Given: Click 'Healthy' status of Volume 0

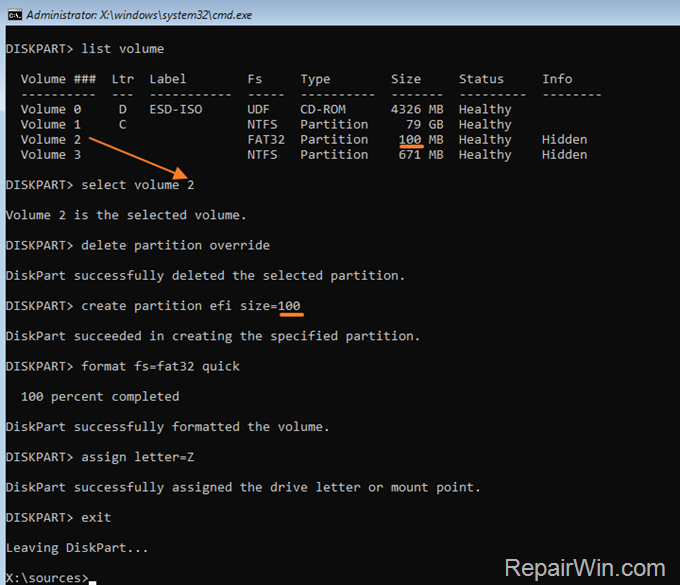Looking at the screenshot, I should point(485,109).
